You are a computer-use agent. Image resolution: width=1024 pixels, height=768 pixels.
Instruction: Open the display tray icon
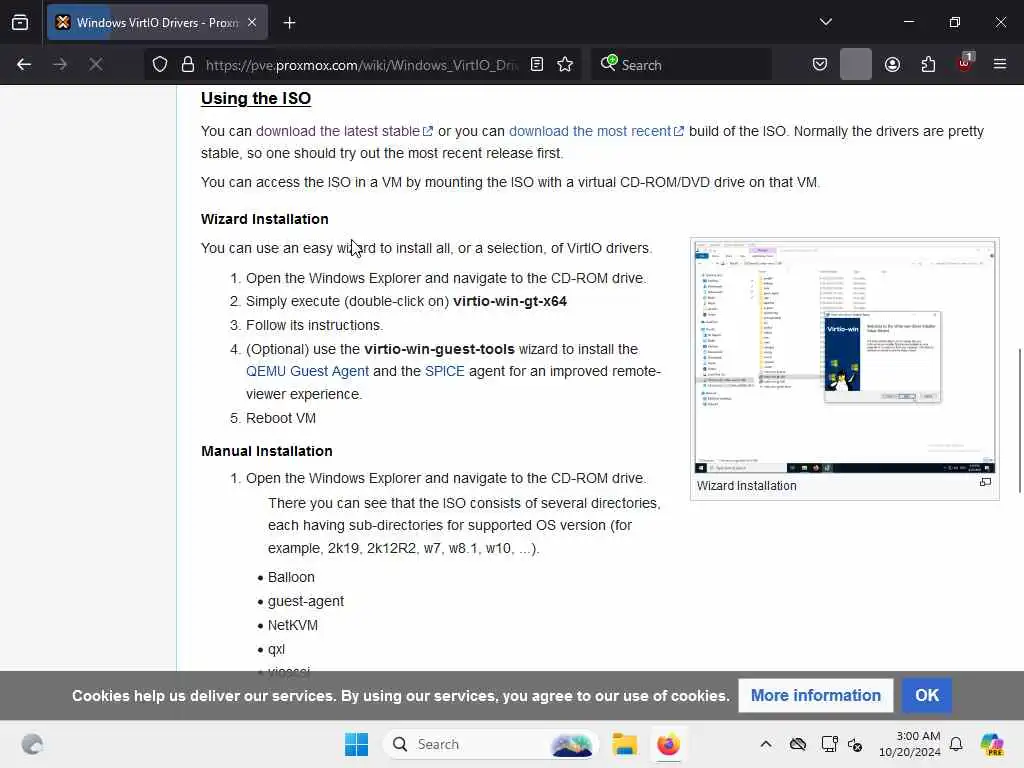829,744
